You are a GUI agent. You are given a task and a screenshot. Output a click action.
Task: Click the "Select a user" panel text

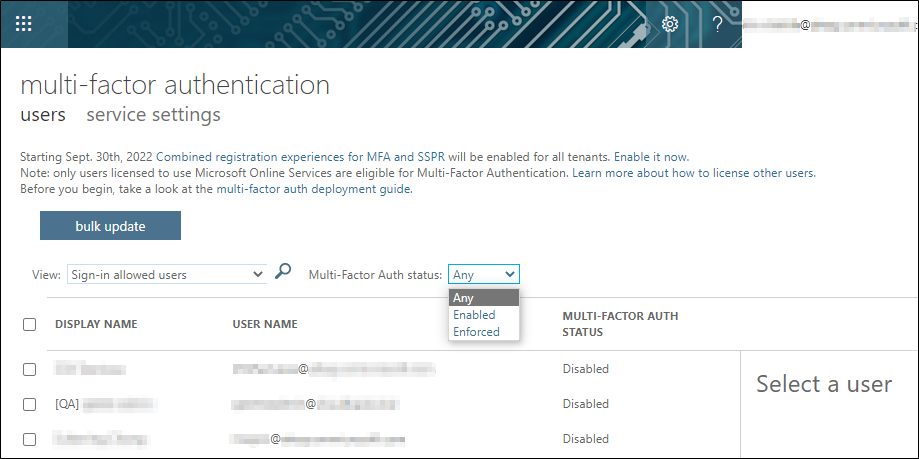tap(824, 384)
